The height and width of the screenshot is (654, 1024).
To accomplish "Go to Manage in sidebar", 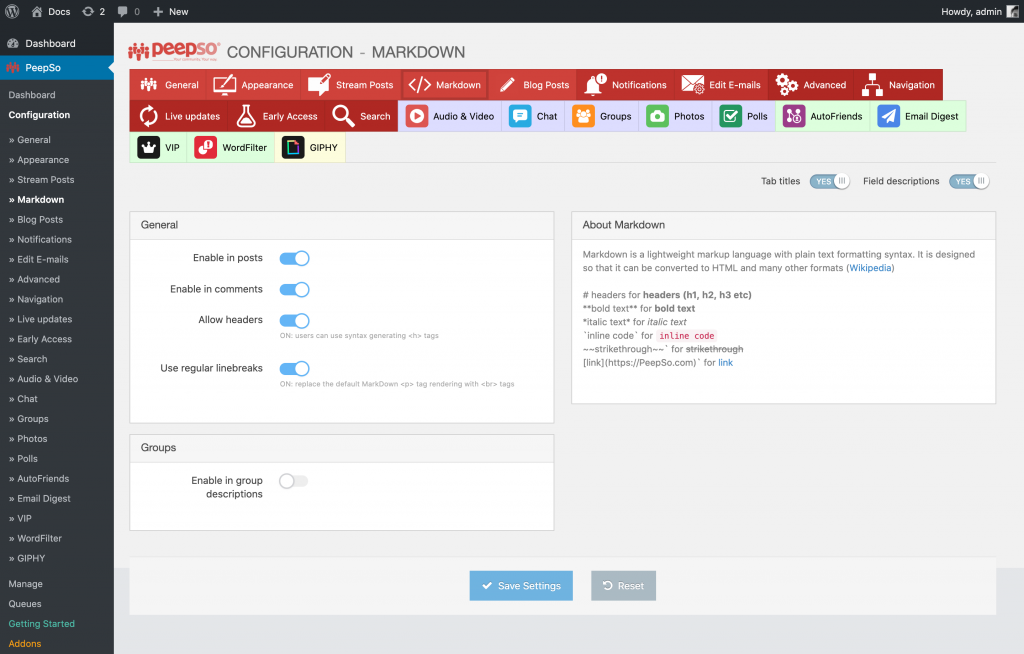I will [25, 584].
